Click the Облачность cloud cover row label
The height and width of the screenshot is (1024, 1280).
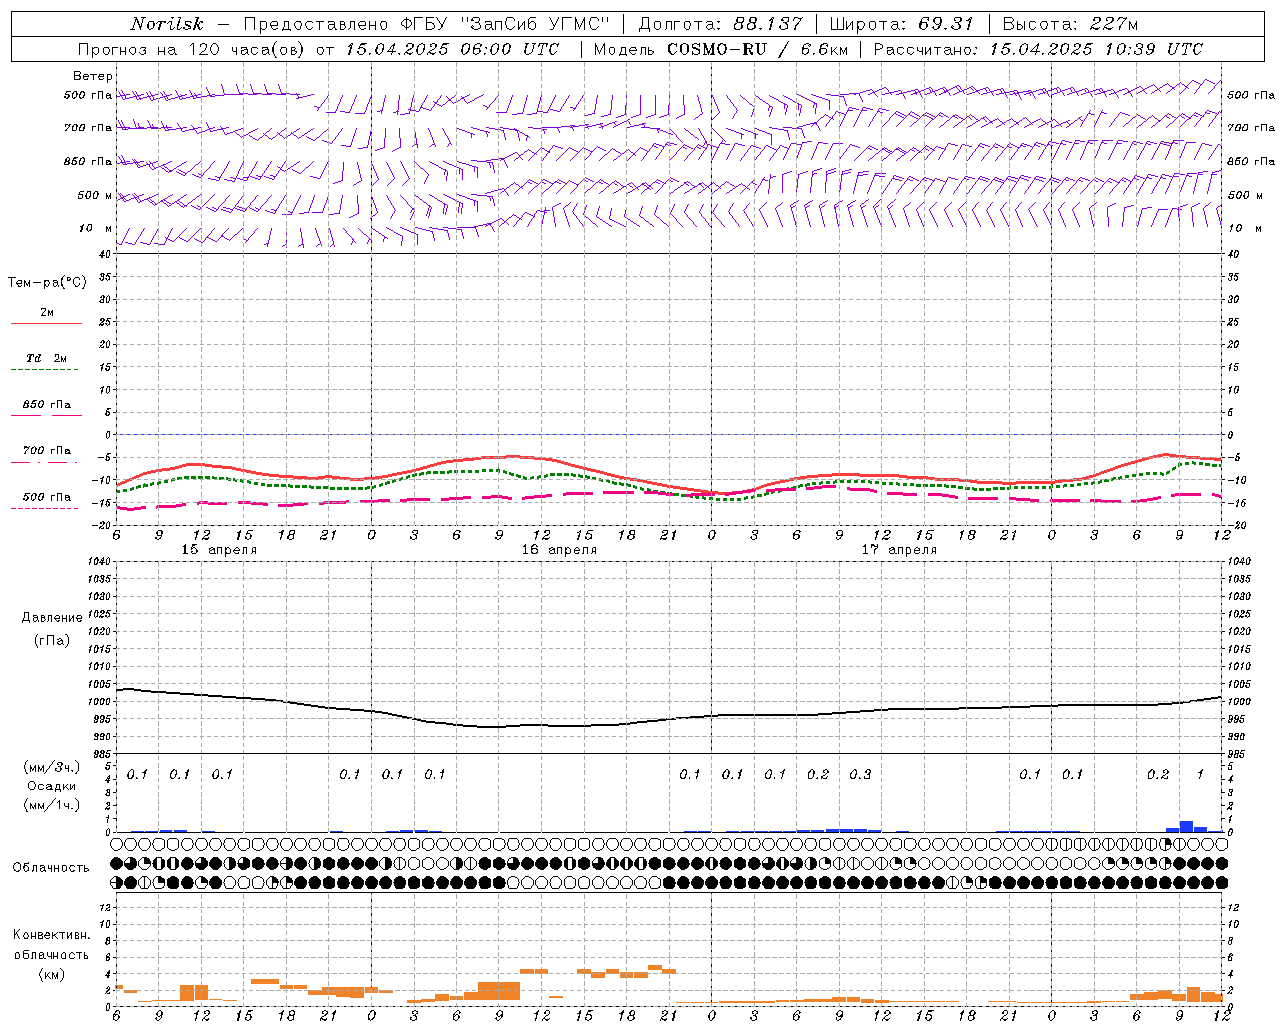51,867
